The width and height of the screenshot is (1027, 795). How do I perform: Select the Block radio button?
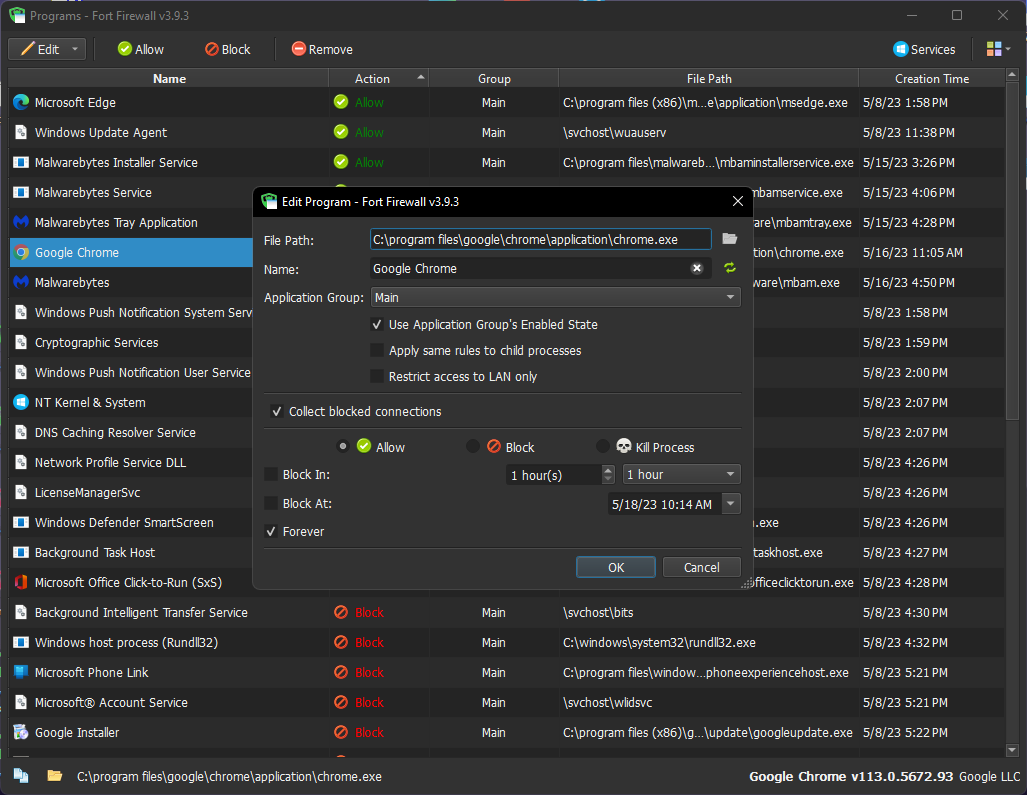point(472,447)
